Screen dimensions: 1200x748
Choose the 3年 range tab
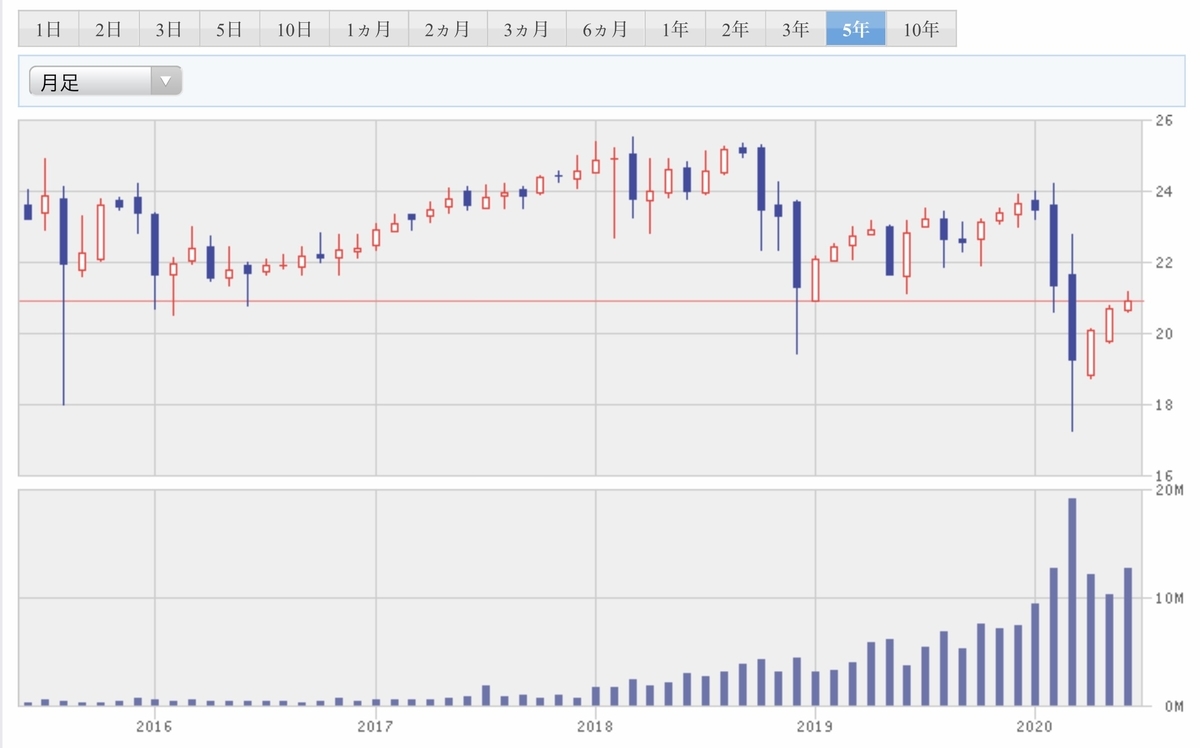tap(795, 29)
